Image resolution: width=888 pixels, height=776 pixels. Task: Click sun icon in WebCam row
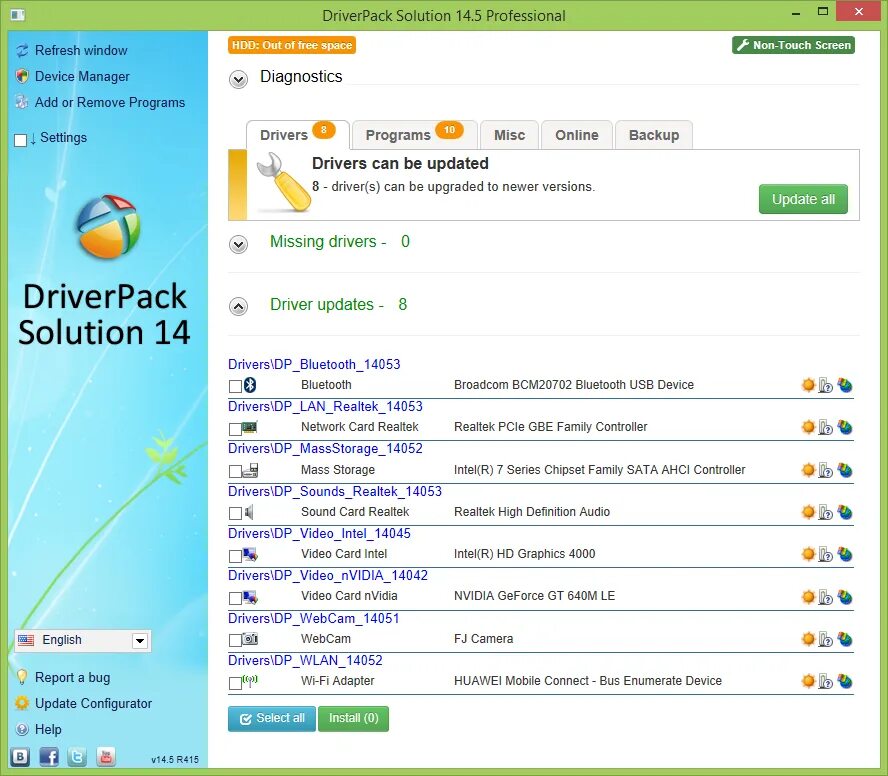point(808,639)
